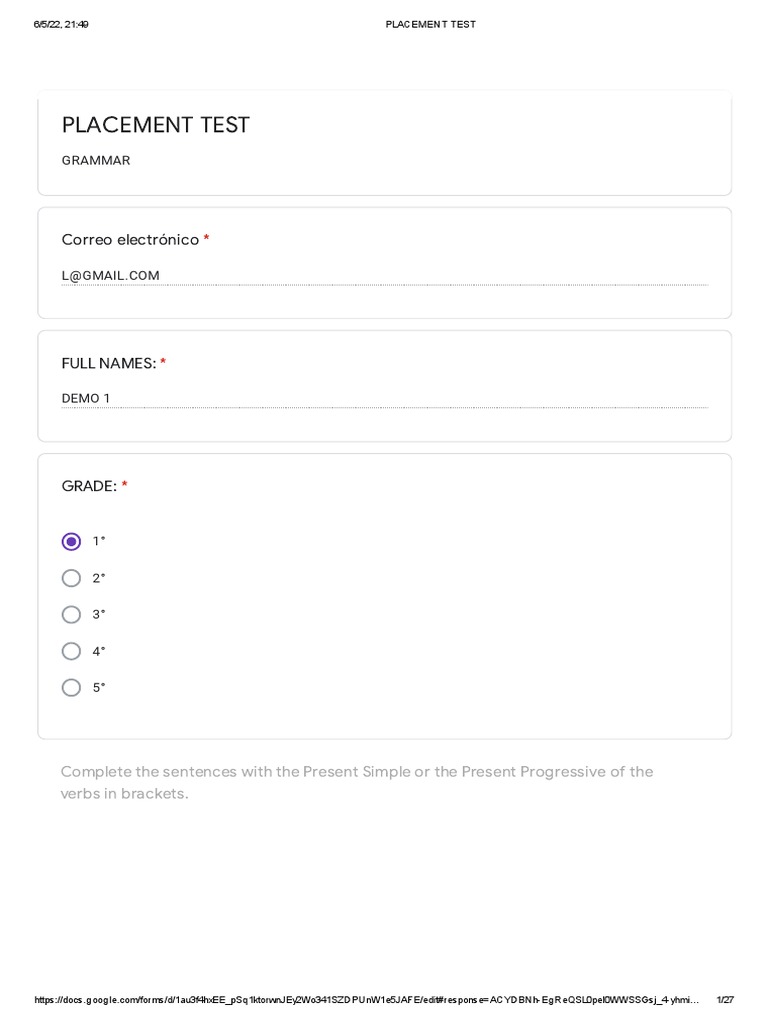
Task: Click the FULL NAMES input field
Action: 385,399
